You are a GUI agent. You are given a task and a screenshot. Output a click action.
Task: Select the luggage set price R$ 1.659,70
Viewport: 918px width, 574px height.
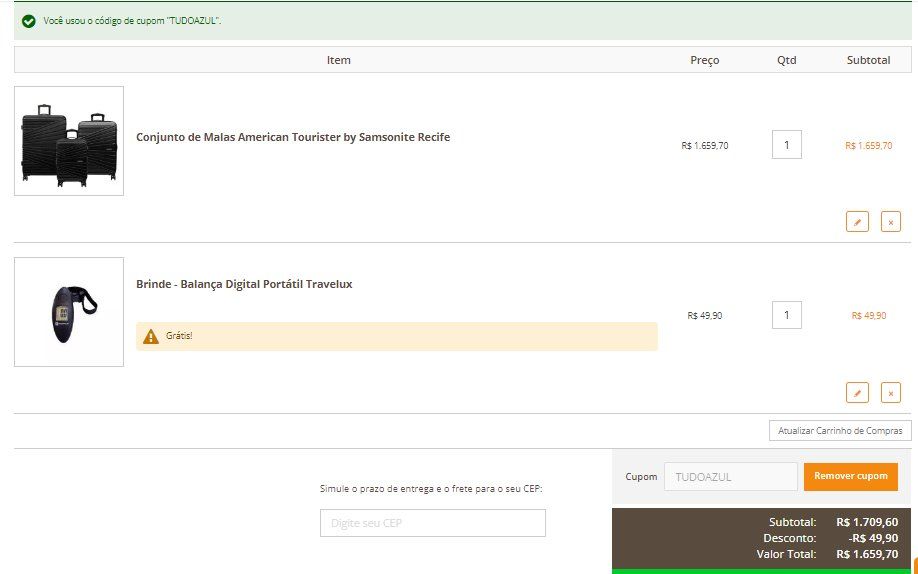click(705, 146)
